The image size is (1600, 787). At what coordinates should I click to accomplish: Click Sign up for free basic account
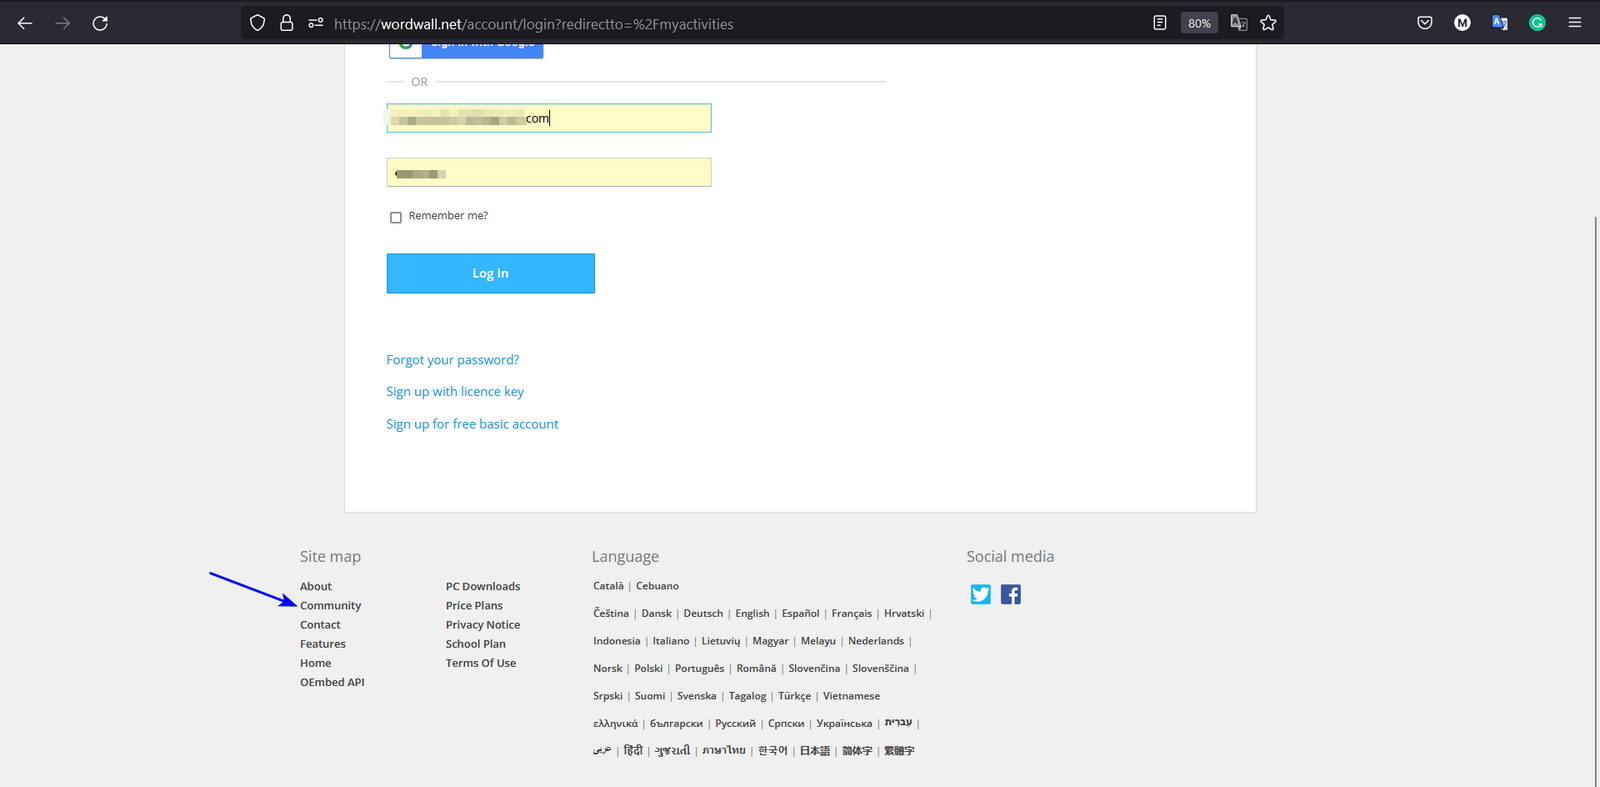(472, 424)
